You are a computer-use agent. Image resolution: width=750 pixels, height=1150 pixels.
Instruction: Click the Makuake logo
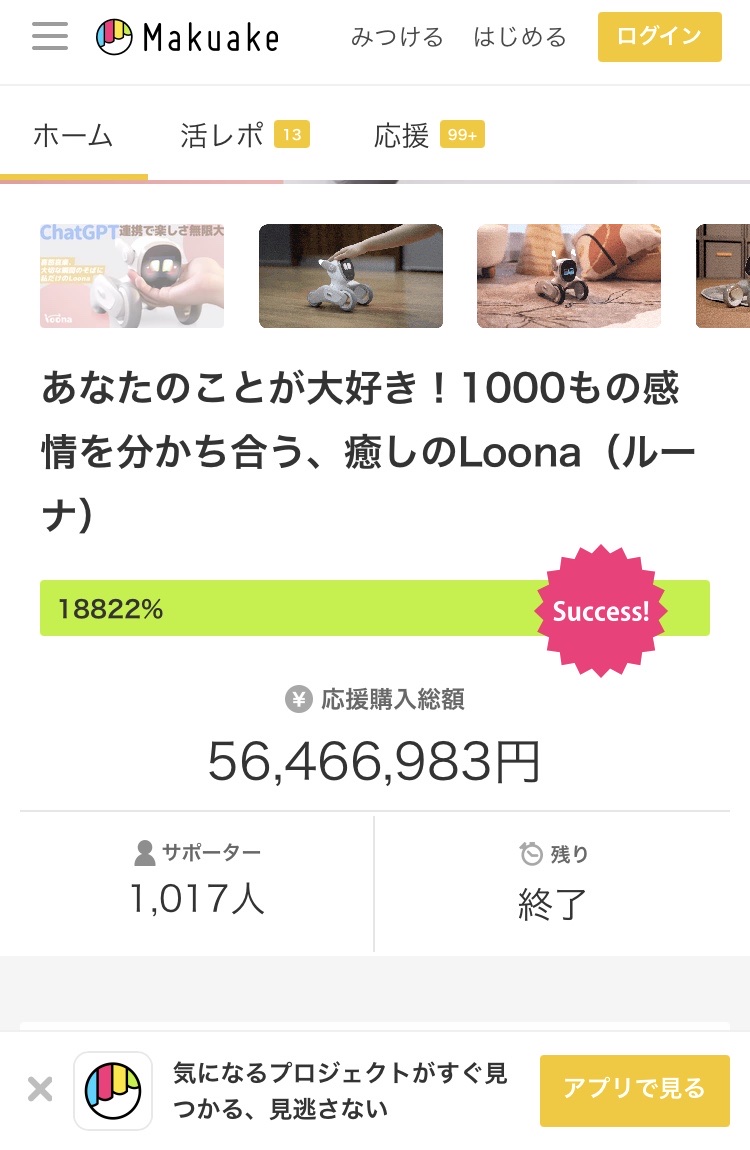coord(187,37)
